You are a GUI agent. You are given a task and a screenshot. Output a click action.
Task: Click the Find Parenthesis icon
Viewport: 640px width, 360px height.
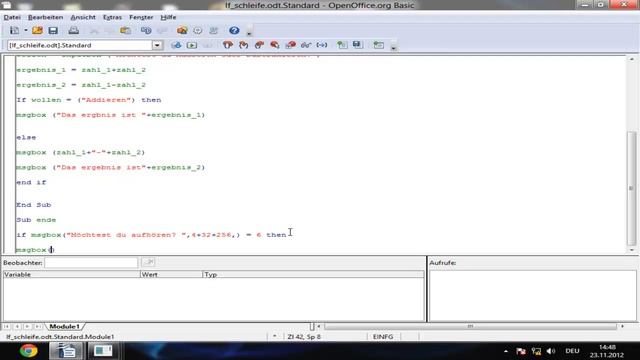pos(322,45)
